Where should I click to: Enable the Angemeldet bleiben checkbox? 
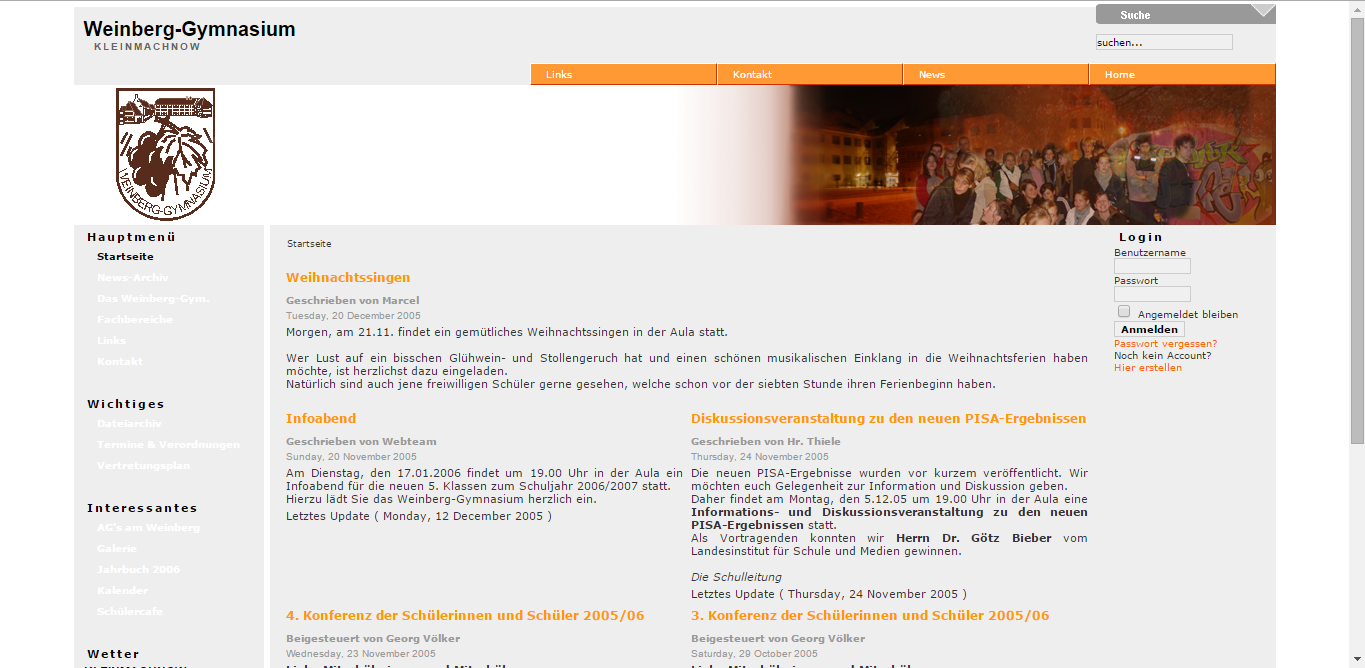[1124, 312]
